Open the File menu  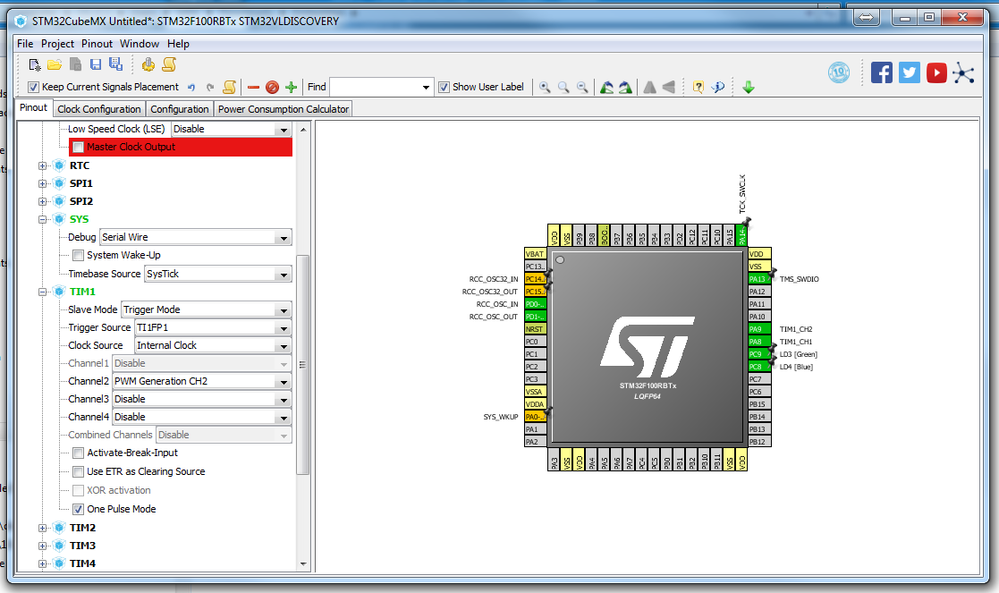point(25,44)
